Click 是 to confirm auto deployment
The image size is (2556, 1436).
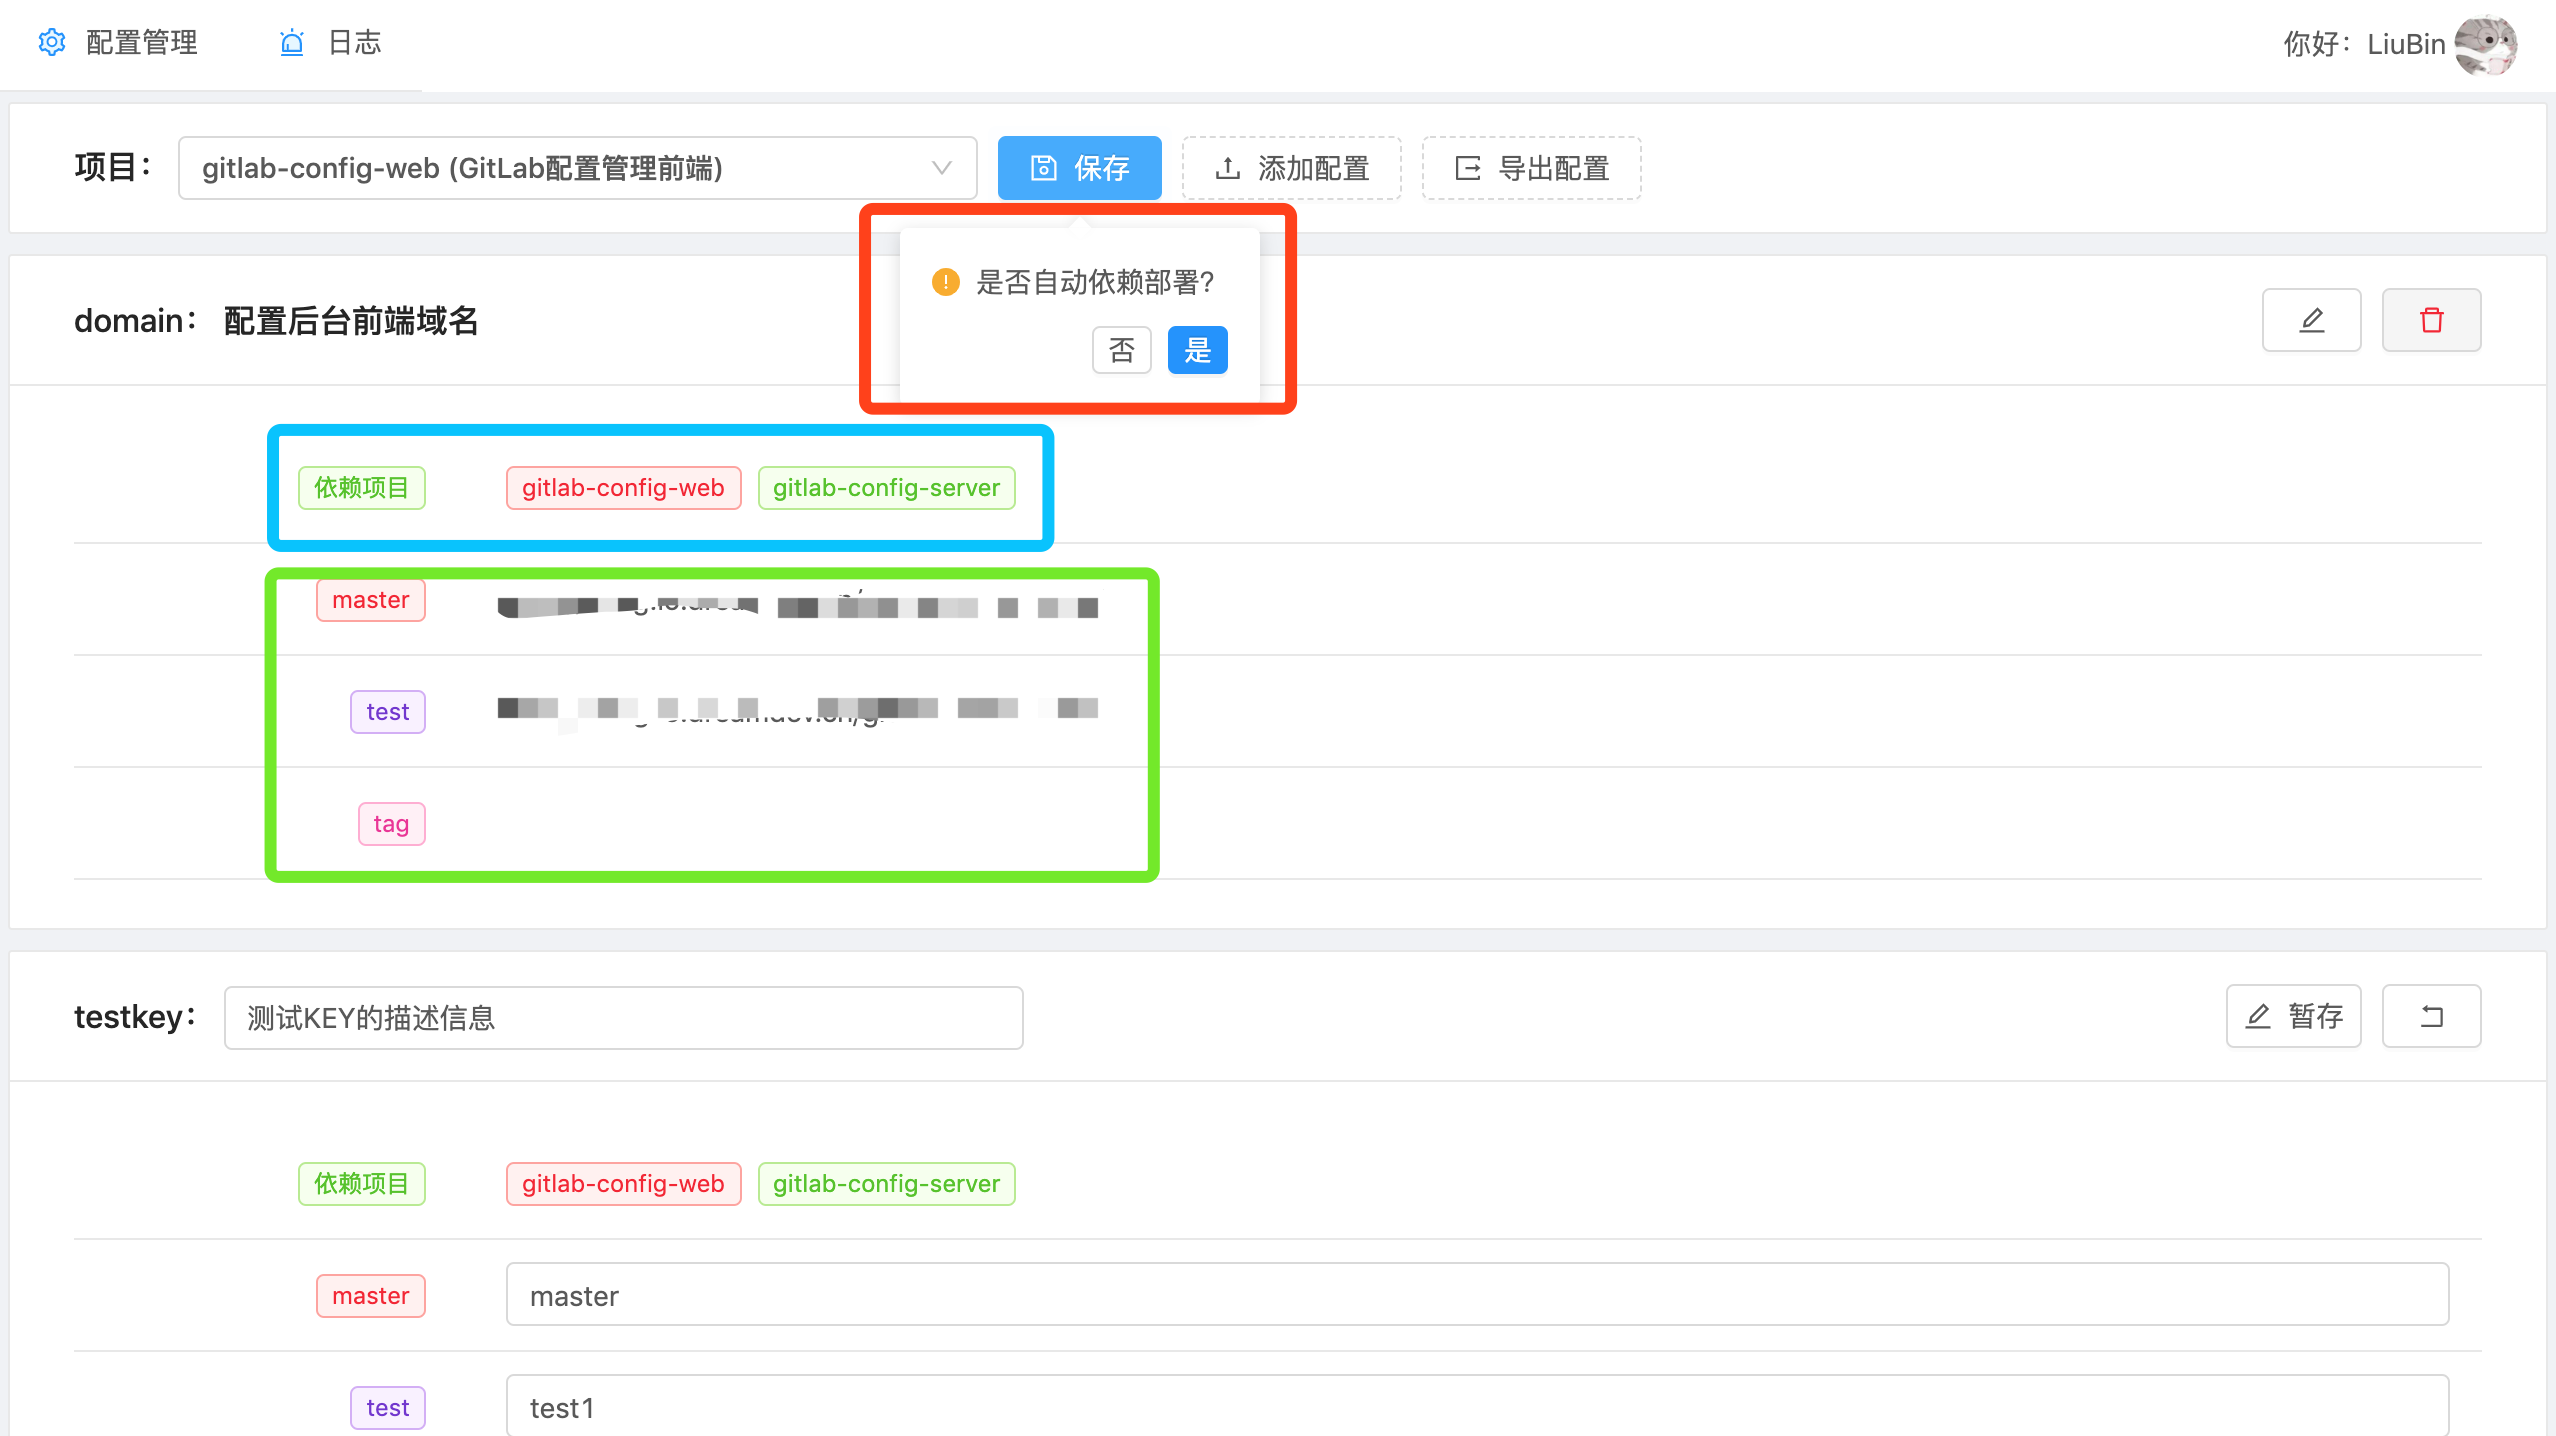click(1197, 350)
